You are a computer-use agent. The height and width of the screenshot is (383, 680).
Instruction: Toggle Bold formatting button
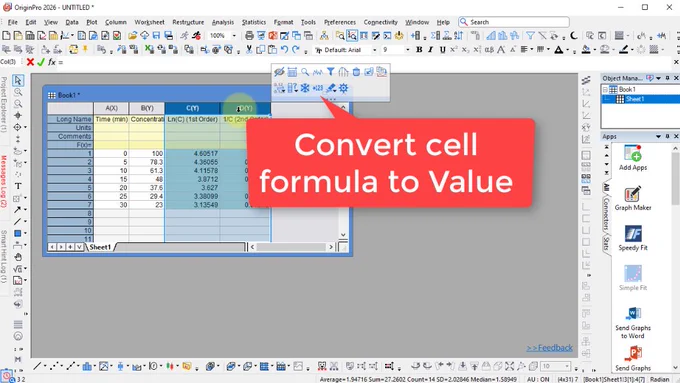click(419, 50)
